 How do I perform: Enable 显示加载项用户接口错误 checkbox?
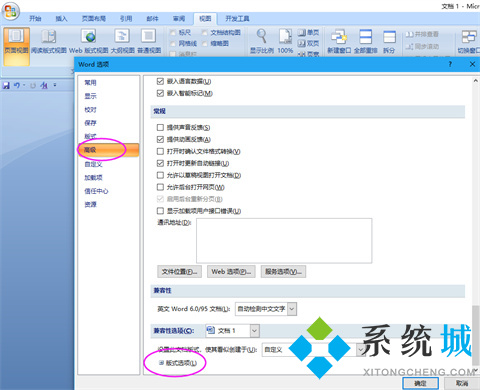point(160,211)
